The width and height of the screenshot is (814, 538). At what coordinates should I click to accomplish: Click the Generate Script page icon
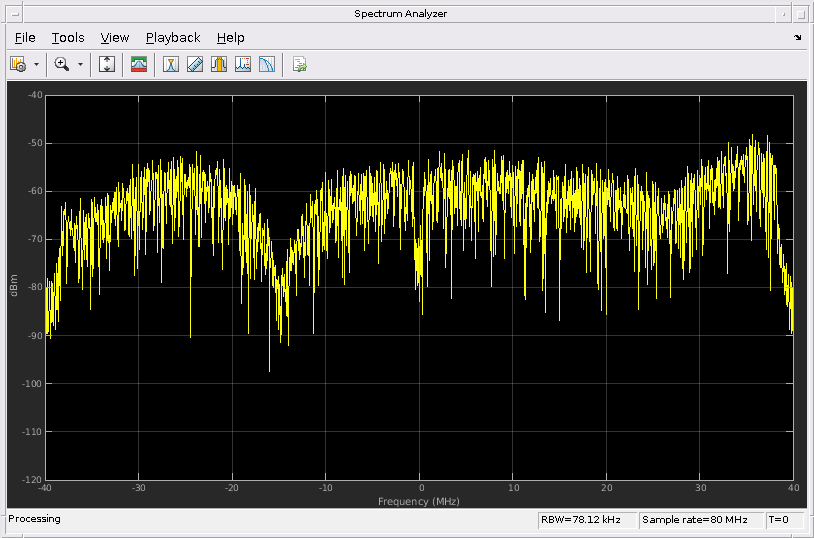pos(299,64)
